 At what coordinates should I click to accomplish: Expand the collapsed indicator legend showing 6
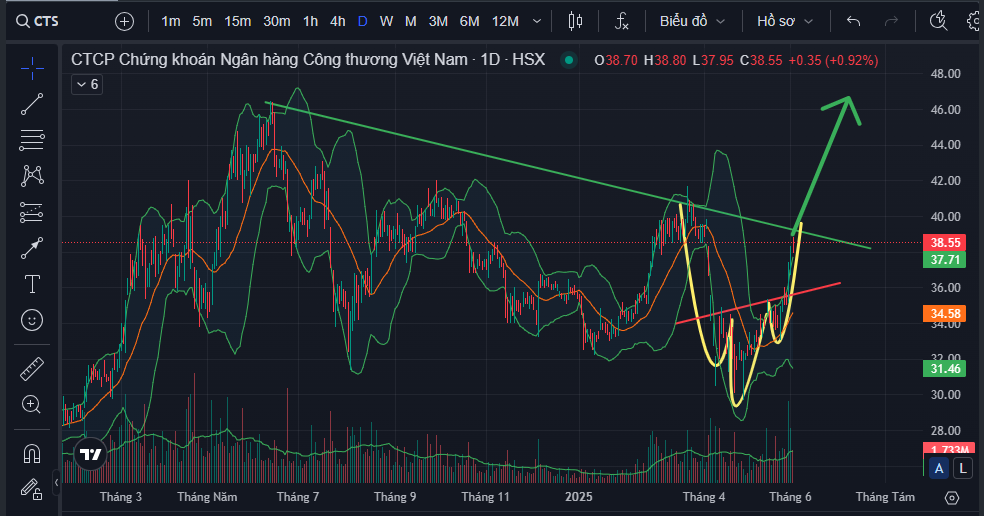pos(86,85)
